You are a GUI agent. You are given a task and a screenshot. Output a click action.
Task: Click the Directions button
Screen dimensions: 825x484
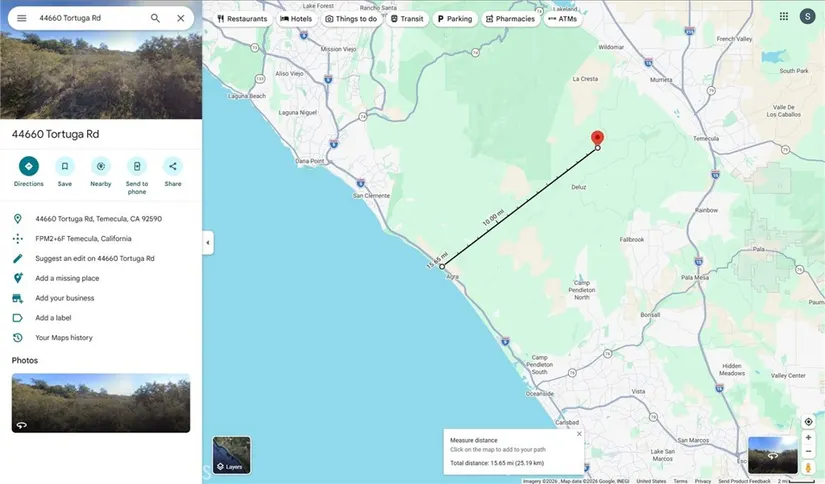tap(28, 166)
